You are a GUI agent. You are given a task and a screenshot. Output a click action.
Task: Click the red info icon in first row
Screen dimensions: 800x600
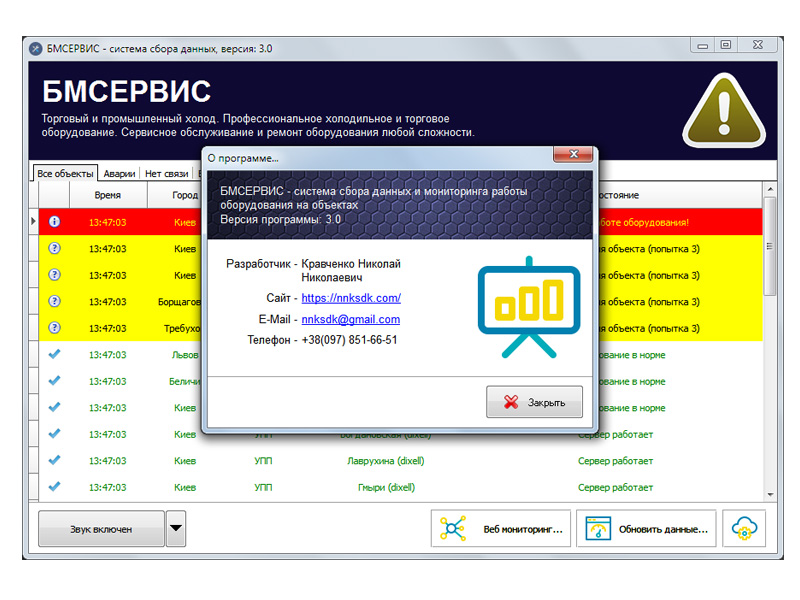coord(55,222)
